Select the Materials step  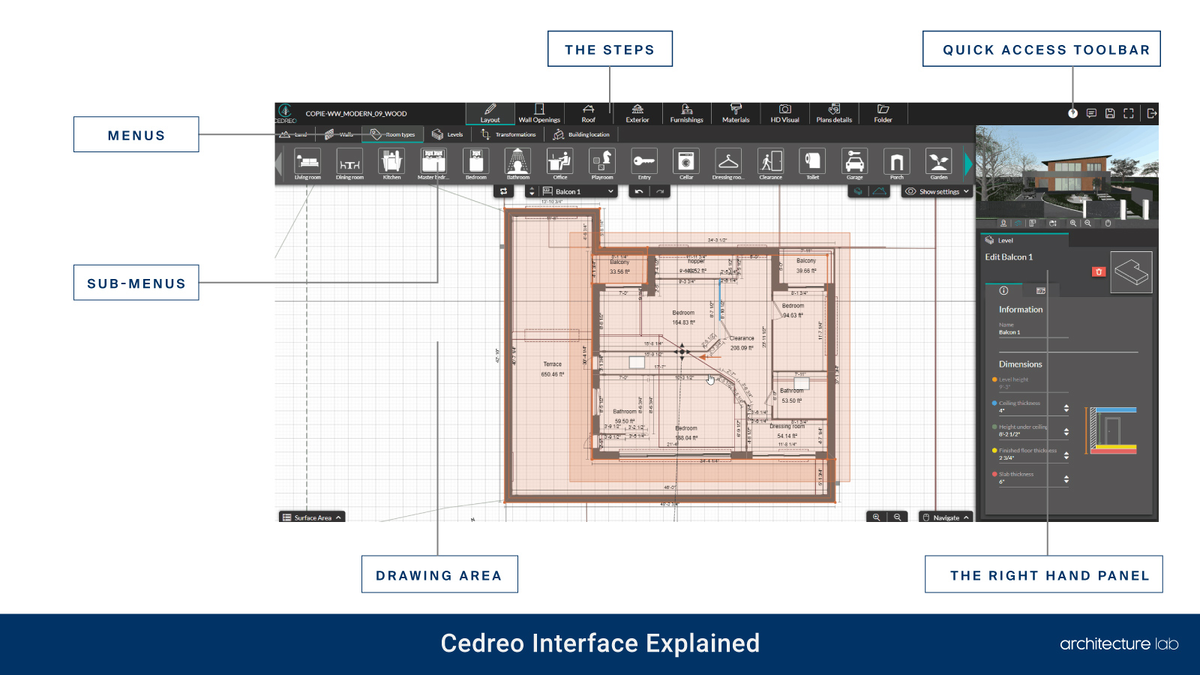coord(735,113)
